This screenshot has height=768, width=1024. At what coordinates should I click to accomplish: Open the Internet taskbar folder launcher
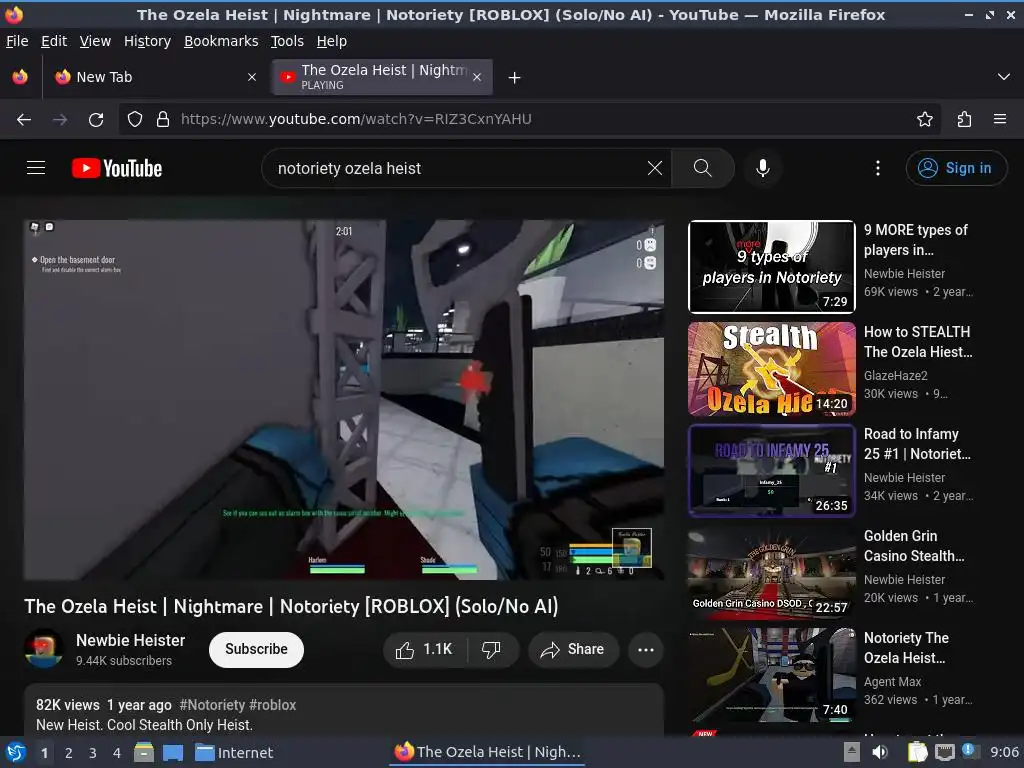234,752
